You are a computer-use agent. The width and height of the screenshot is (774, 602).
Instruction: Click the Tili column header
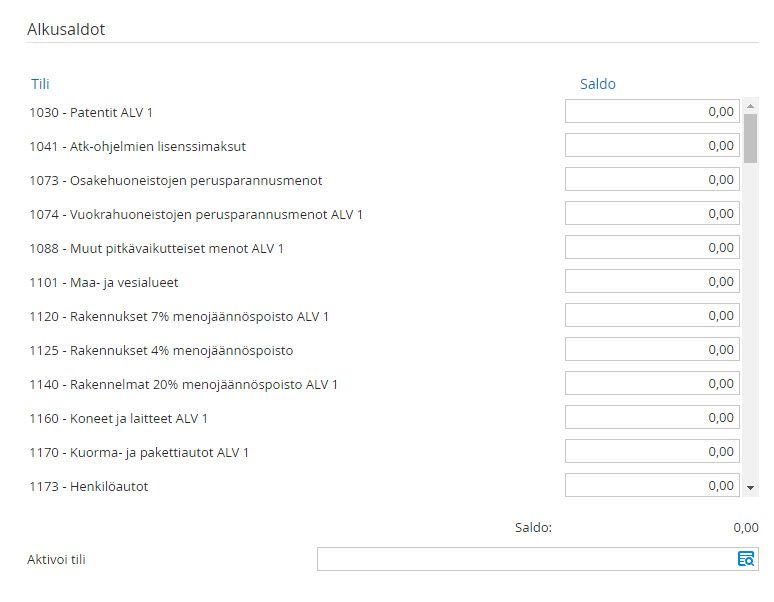tap(40, 84)
